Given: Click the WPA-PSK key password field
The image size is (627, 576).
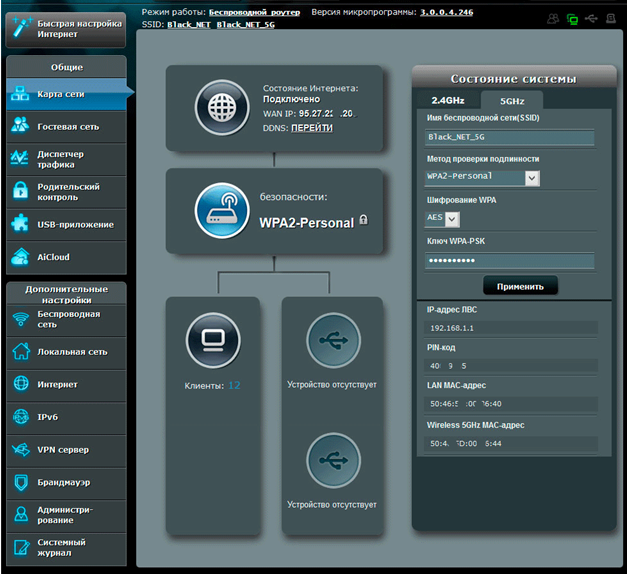Looking at the screenshot, I should (x=509, y=260).
